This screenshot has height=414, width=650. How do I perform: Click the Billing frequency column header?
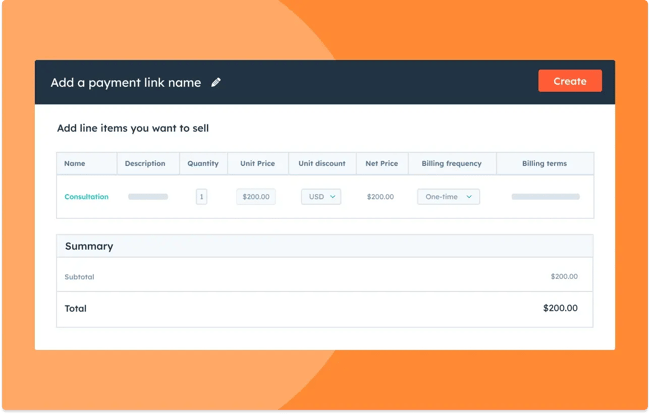click(452, 164)
